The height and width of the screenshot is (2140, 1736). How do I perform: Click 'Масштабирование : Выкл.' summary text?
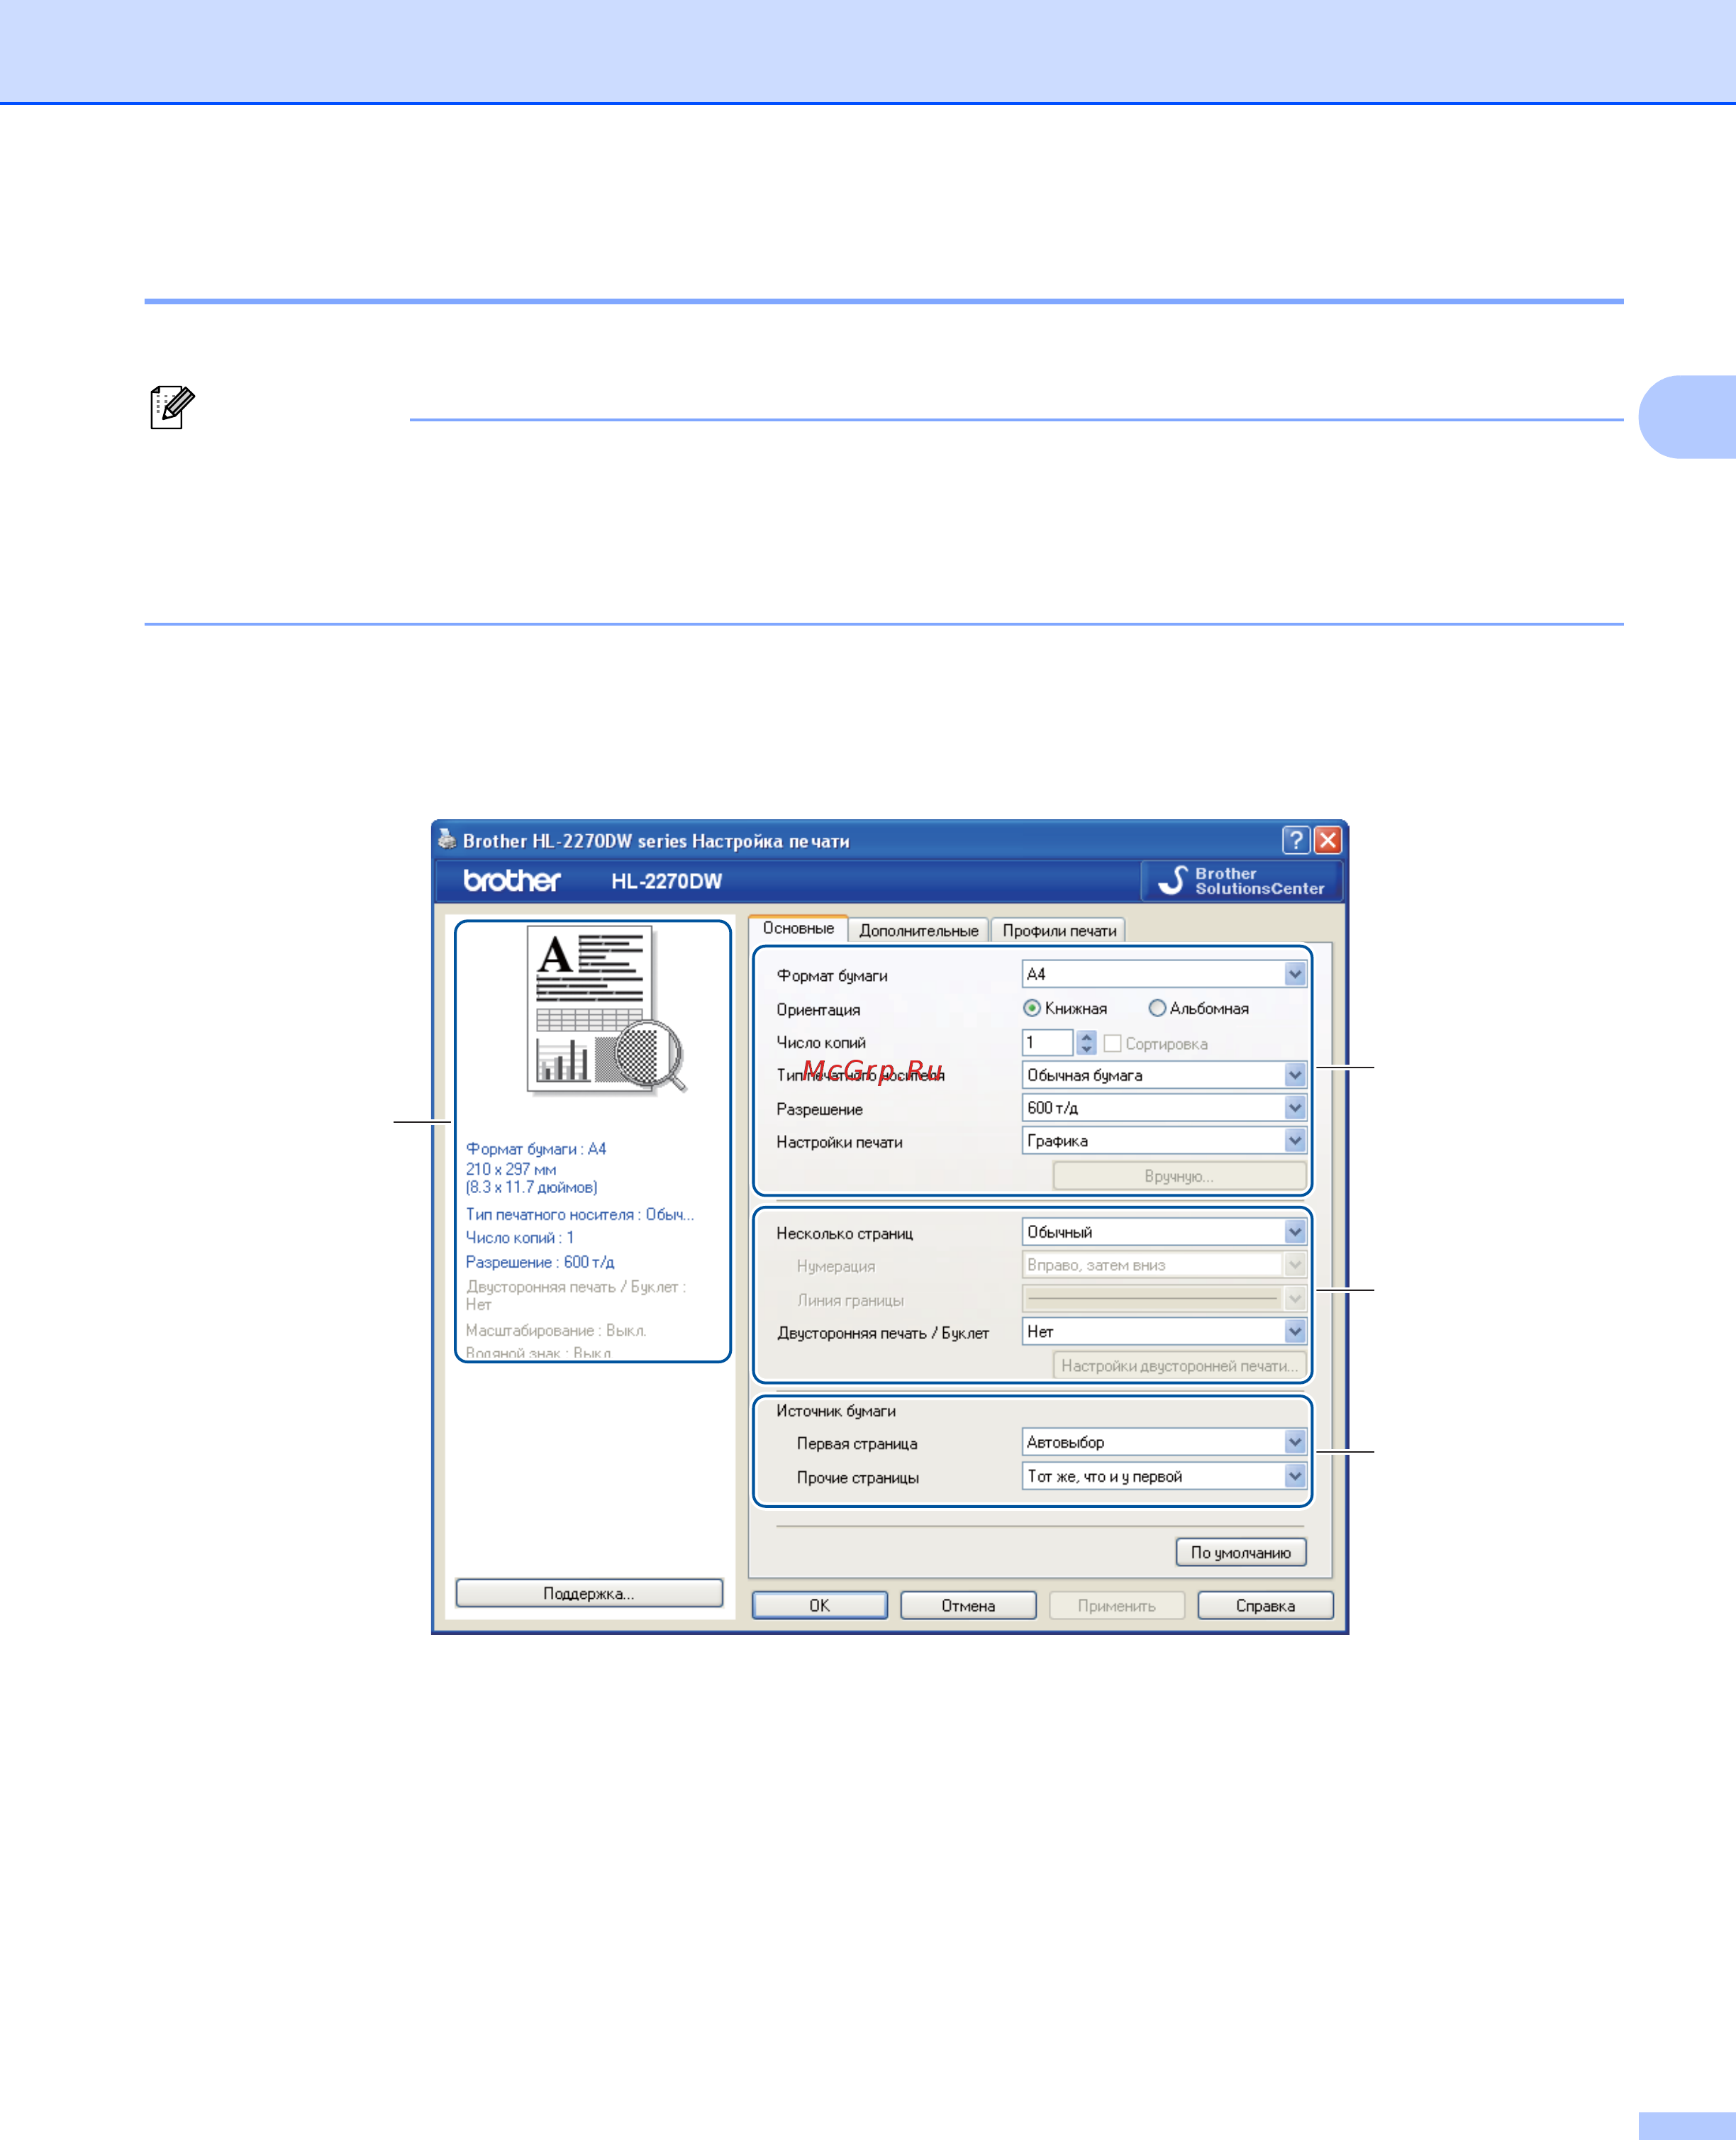pyautogui.click(x=556, y=1331)
